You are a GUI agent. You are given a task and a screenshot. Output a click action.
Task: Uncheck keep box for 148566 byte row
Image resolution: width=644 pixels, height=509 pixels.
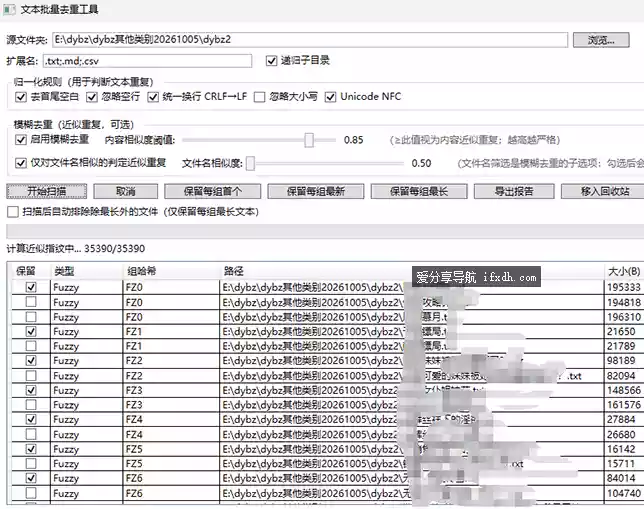(31, 390)
